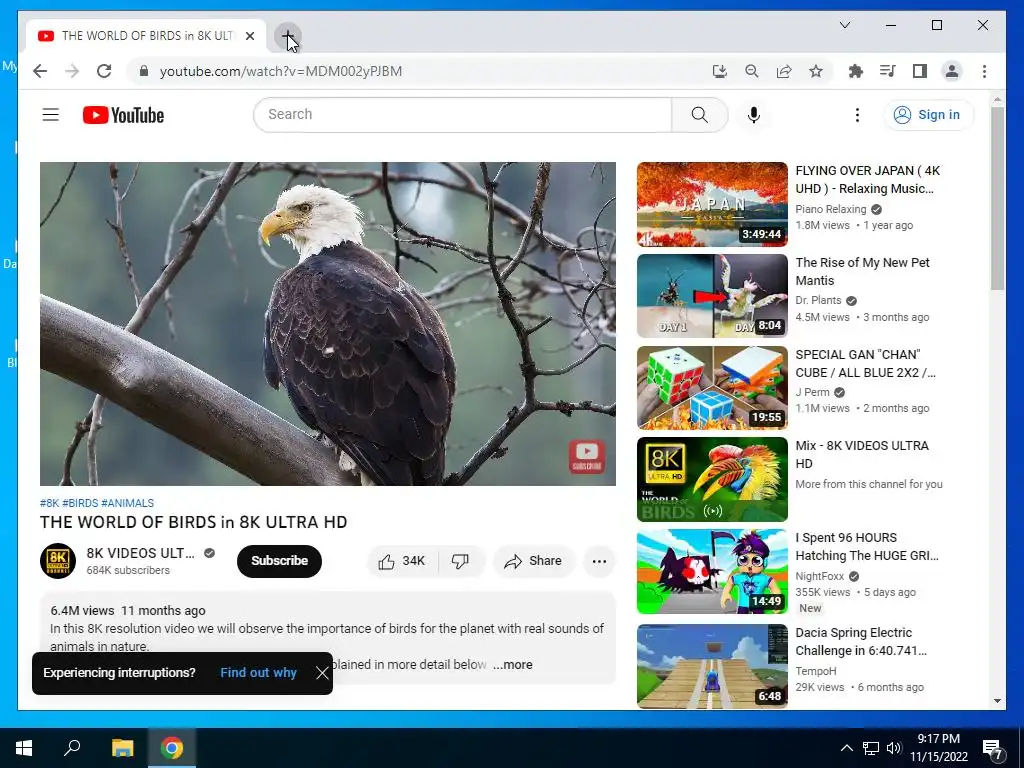Screen dimensions: 1024x768
Task: Open Dacia Spring Electric thumbnail
Action: click(x=712, y=666)
